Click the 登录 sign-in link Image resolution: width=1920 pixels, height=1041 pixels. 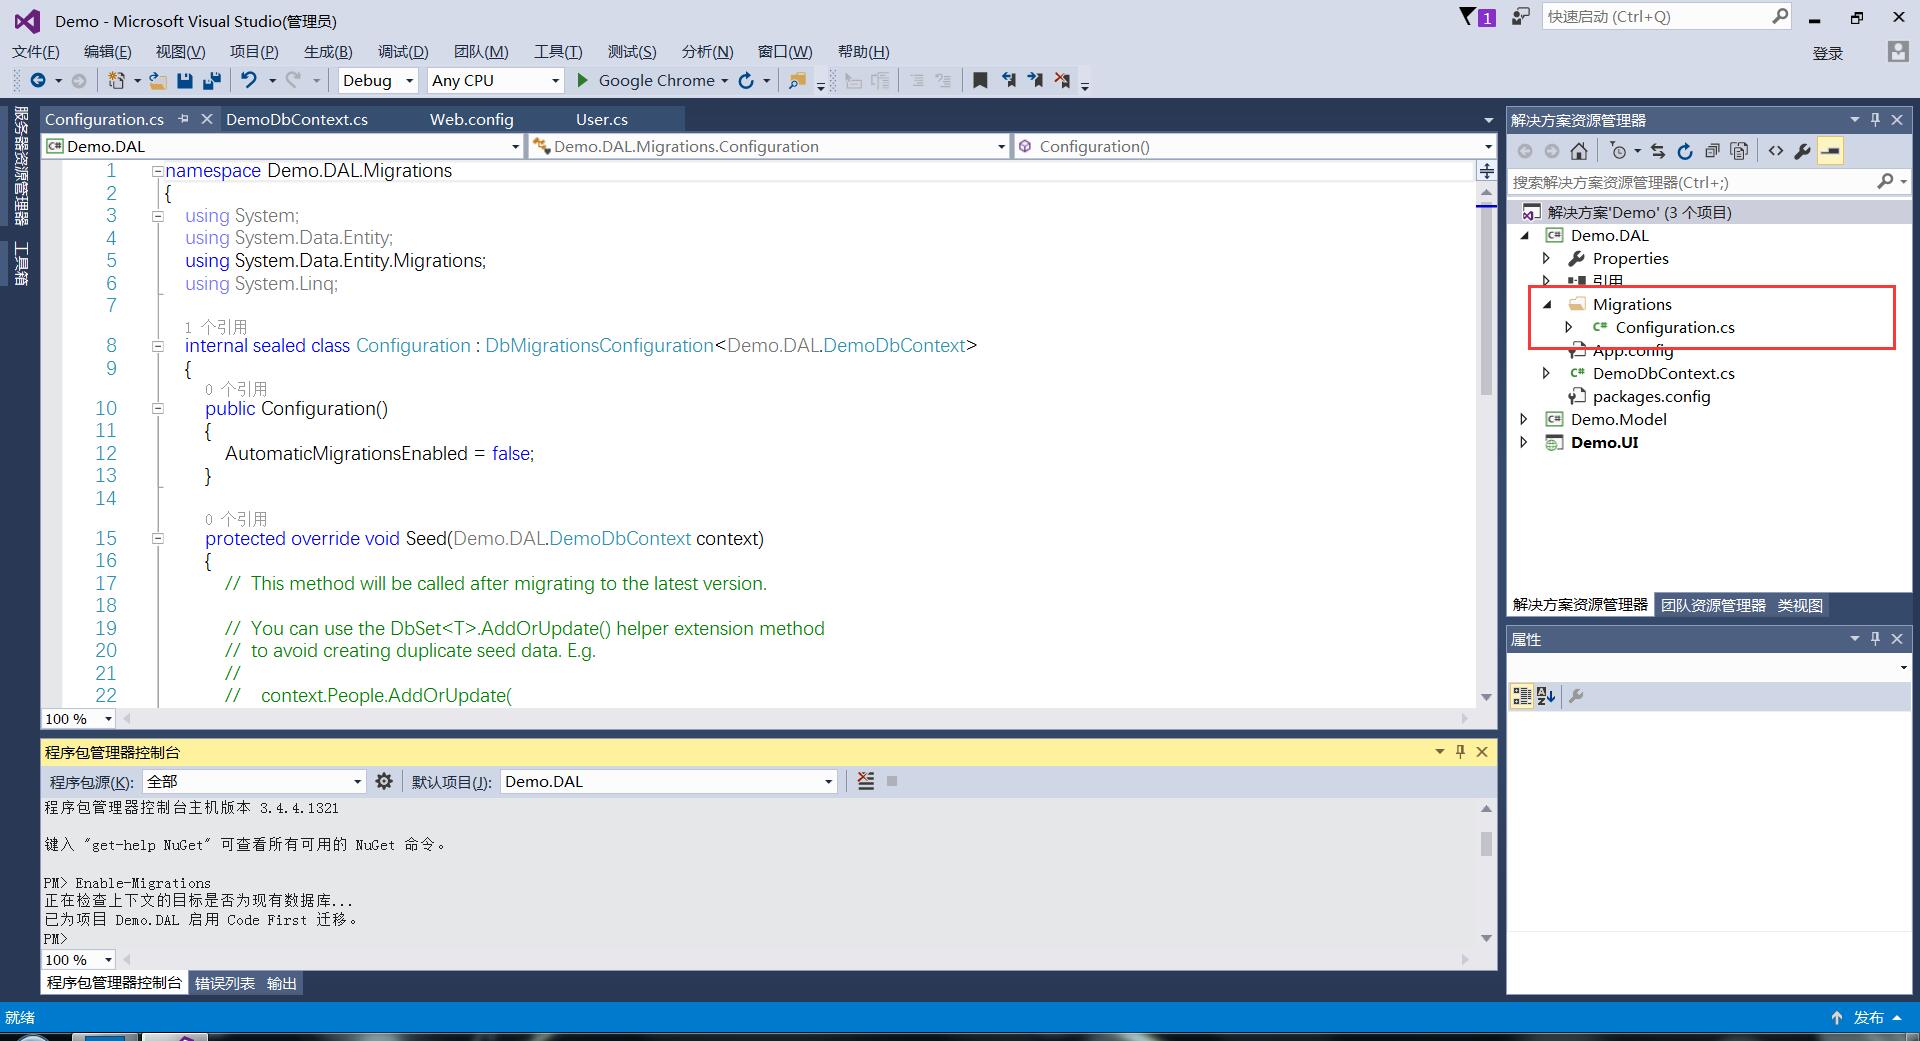click(x=1828, y=53)
